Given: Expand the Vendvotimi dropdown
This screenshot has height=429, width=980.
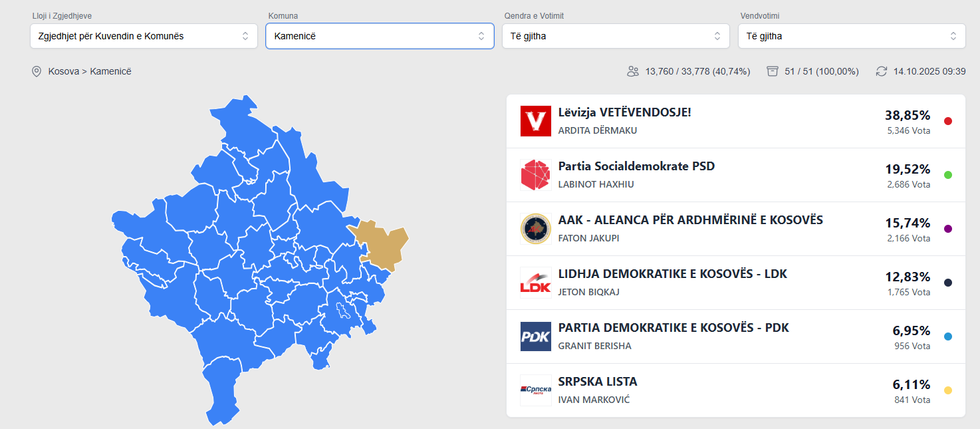Looking at the screenshot, I should (852, 36).
